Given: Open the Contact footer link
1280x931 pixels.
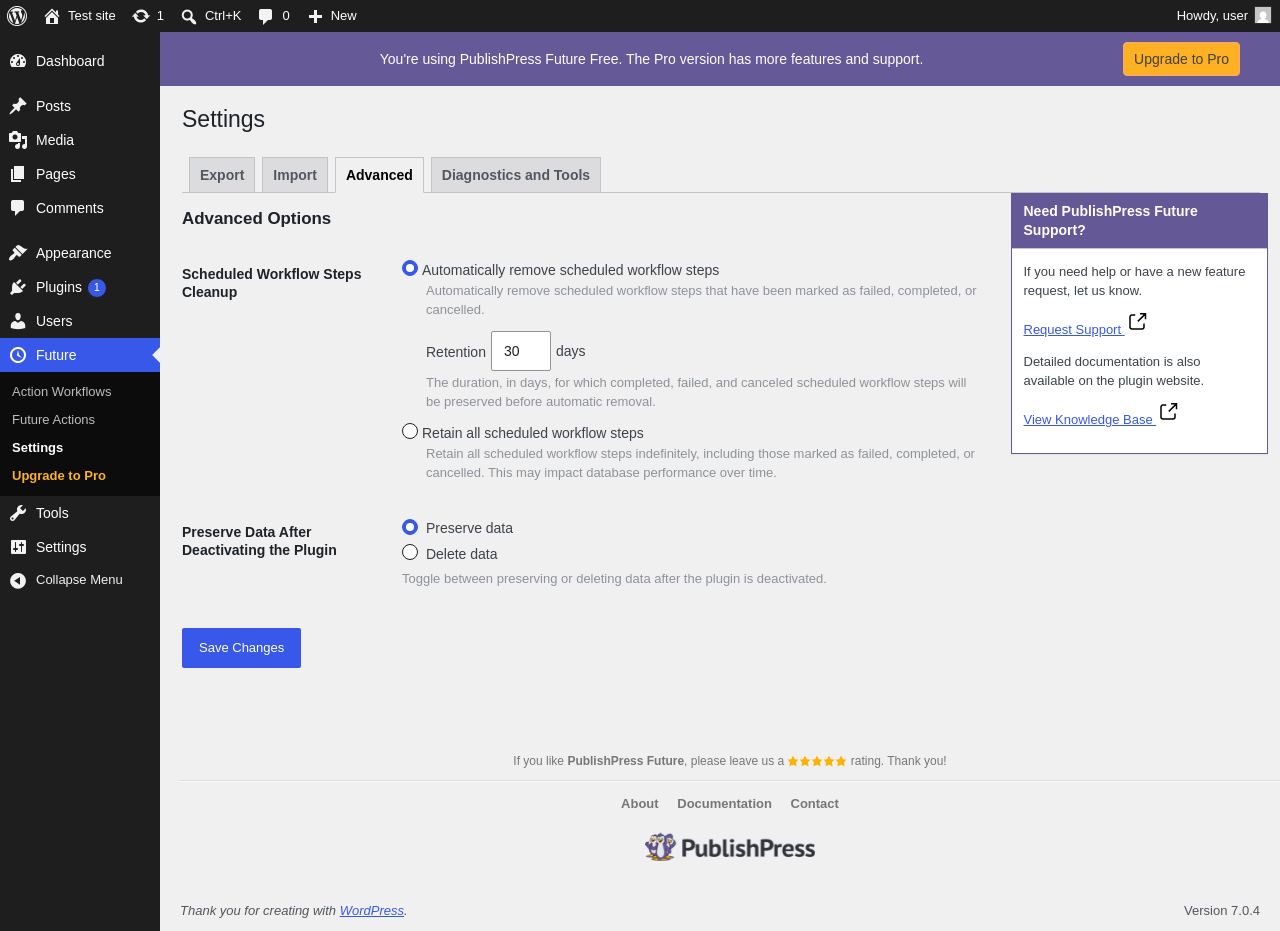Looking at the screenshot, I should [x=815, y=803].
